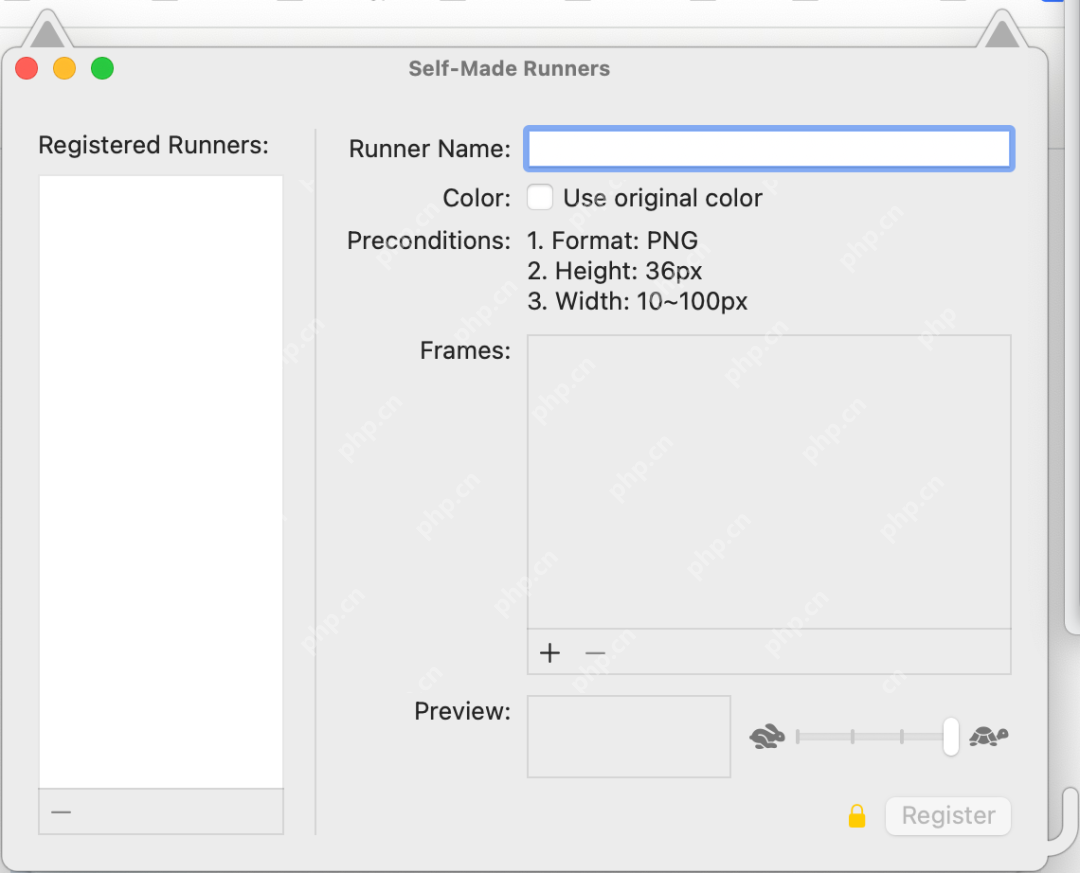Focus the Runner Name text field
Screen dimensions: 1080x873
(769, 149)
